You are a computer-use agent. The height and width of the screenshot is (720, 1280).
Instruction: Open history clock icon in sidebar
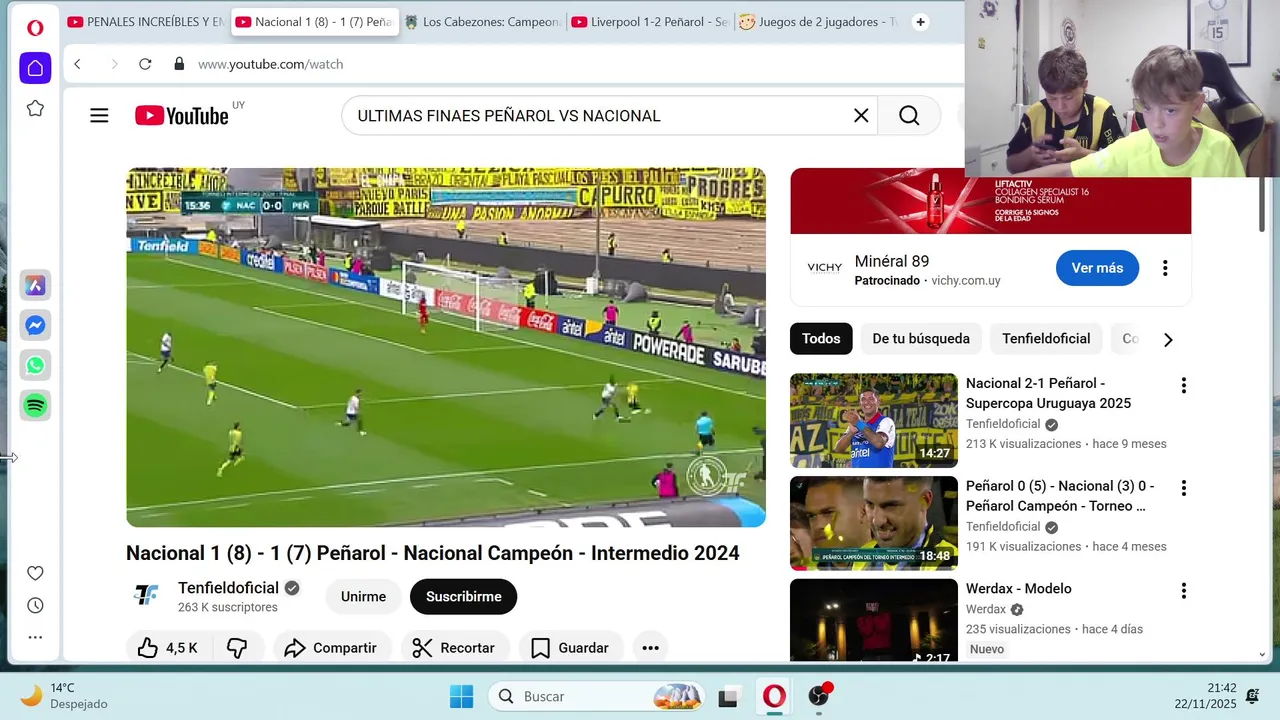point(35,605)
